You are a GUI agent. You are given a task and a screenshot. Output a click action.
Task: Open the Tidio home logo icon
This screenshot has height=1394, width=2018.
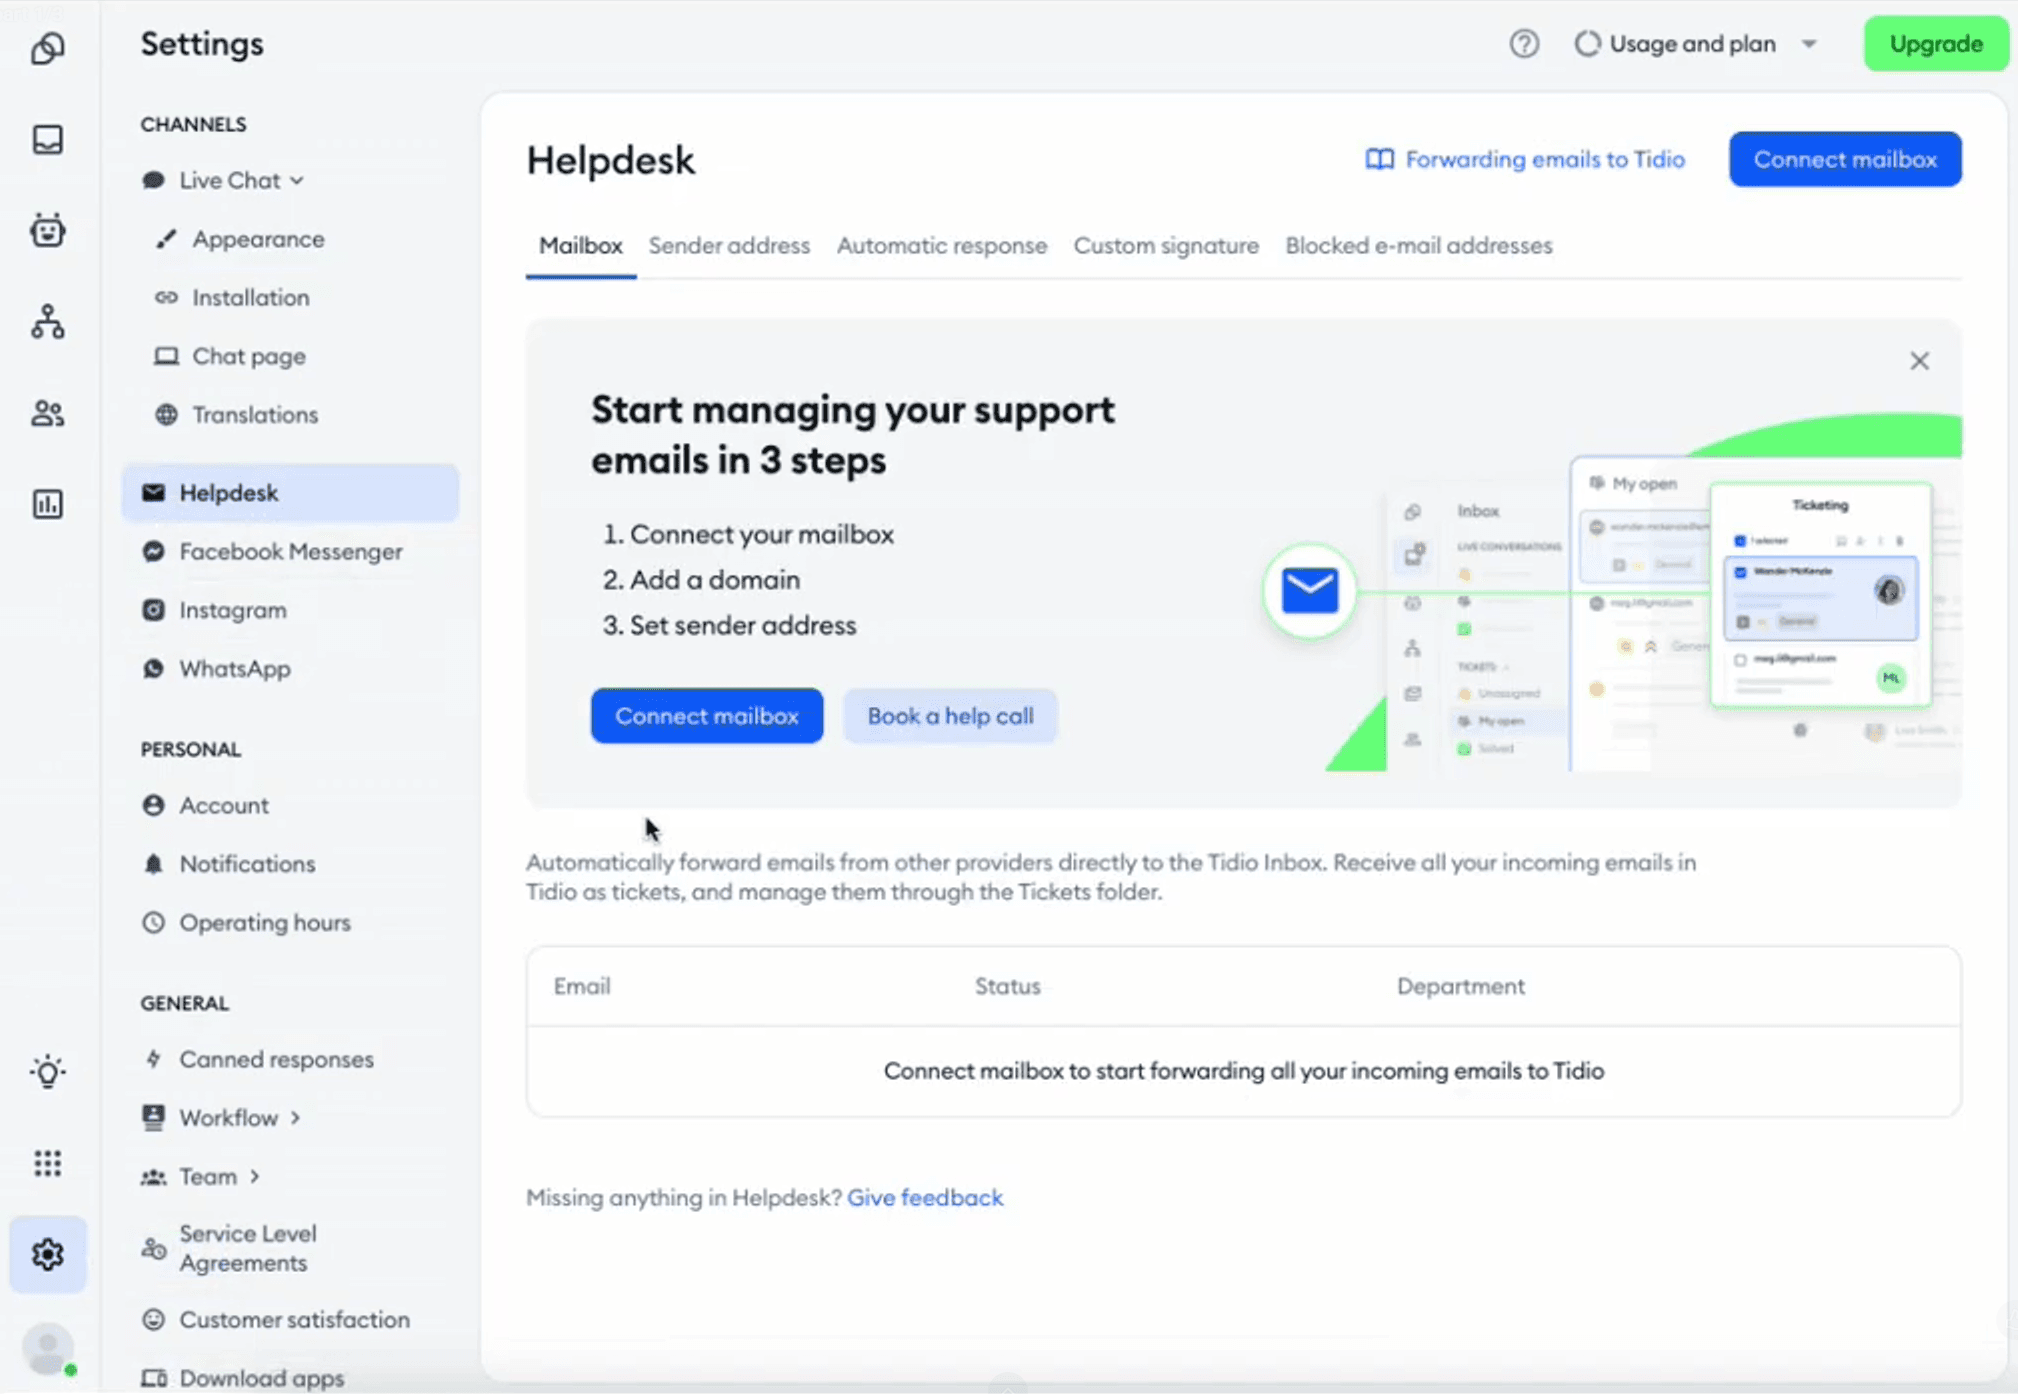(47, 47)
